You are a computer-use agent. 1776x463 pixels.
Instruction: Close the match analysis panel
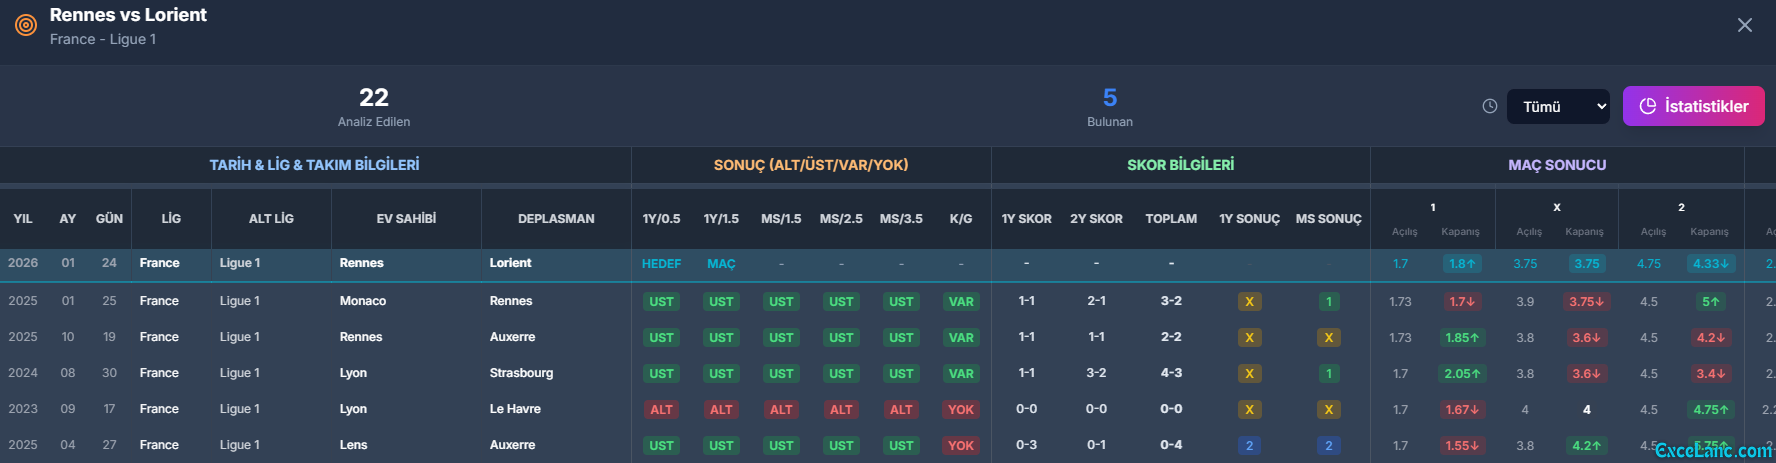pos(1744,25)
